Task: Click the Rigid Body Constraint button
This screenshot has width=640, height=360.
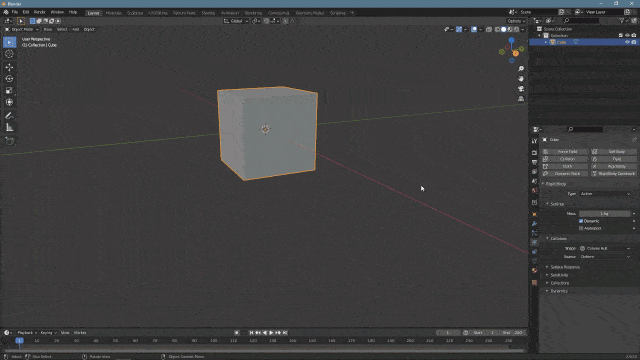Action: point(614,174)
